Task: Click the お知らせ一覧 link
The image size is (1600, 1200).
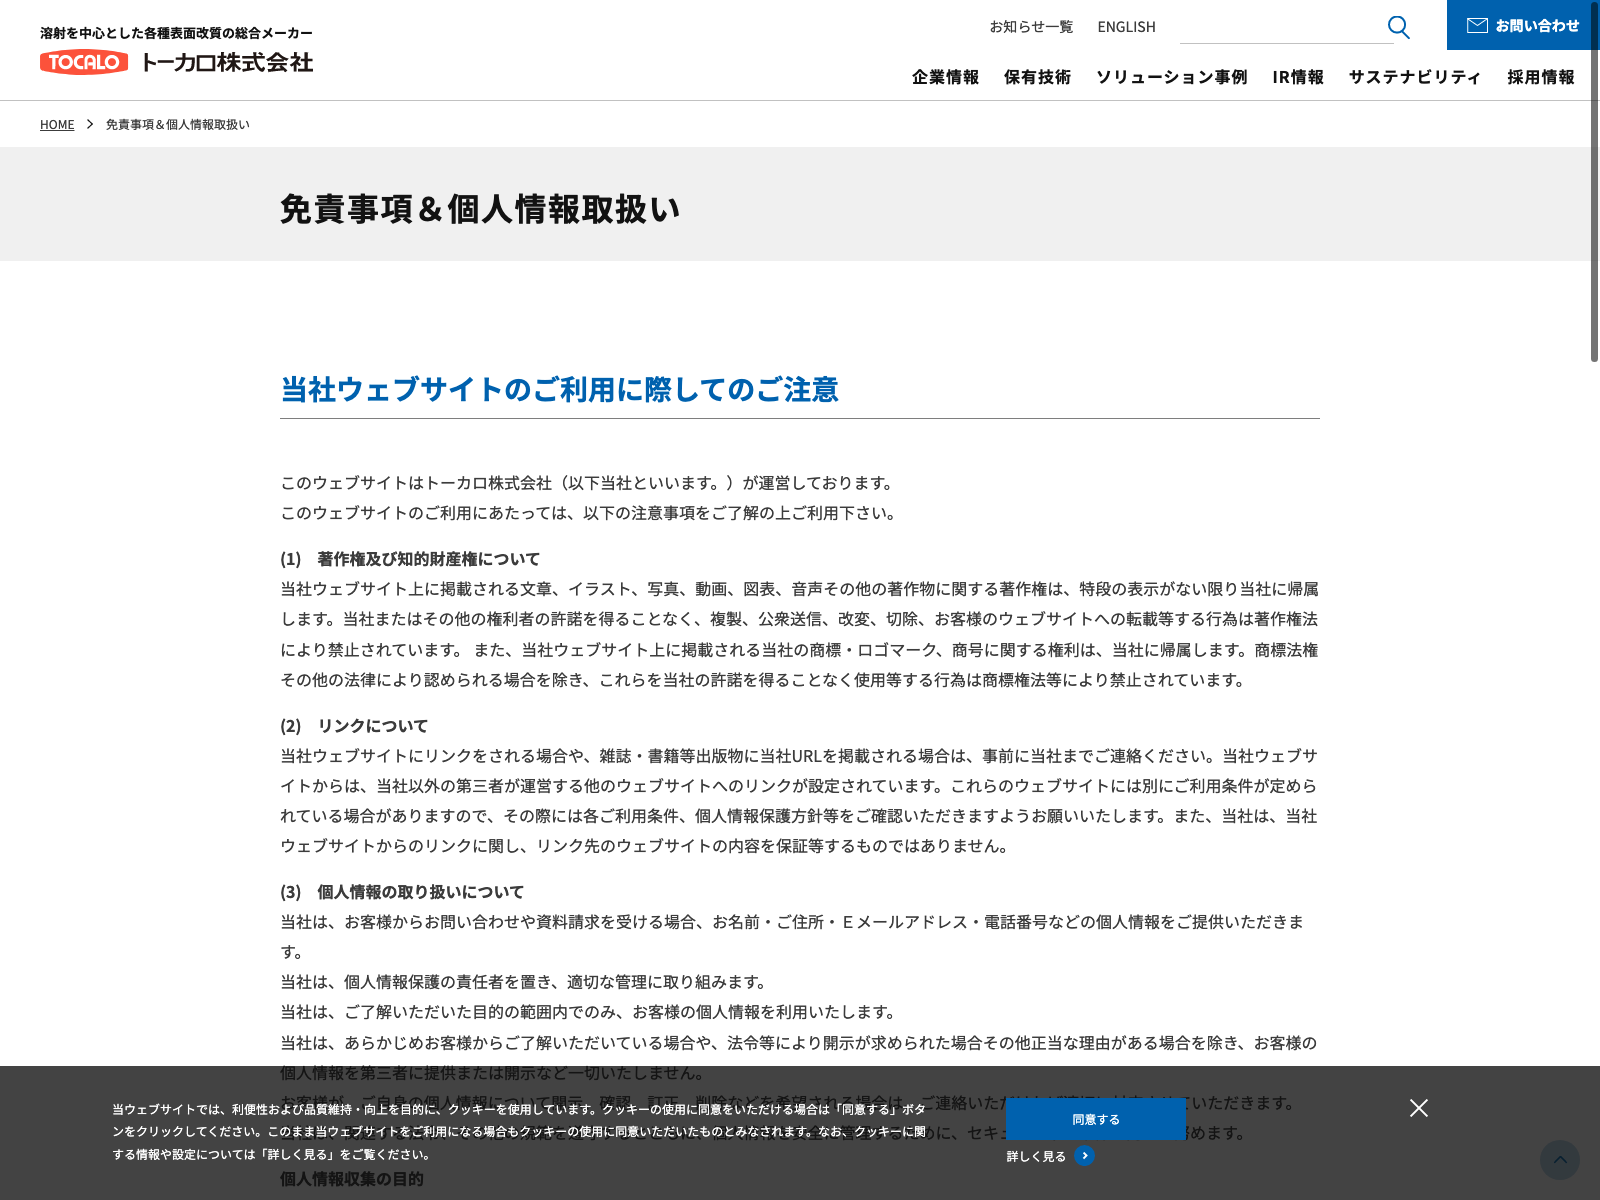Action: pyautogui.click(x=1031, y=27)
